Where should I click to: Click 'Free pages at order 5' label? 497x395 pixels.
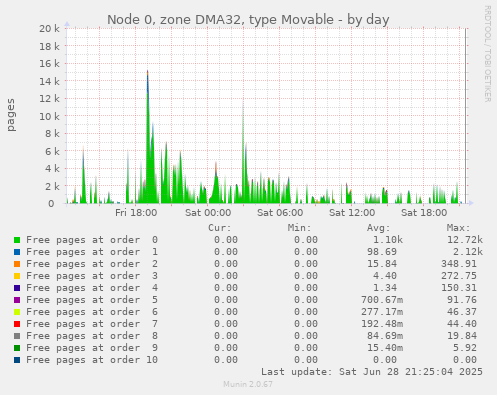(92, 300)
